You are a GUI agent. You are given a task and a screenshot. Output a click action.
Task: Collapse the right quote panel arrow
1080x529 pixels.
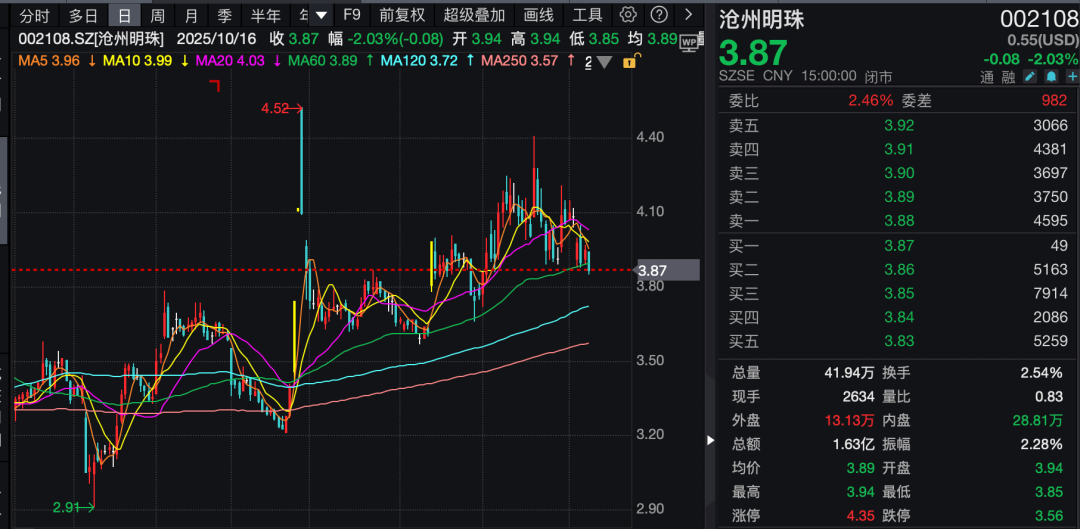(711, 440)
